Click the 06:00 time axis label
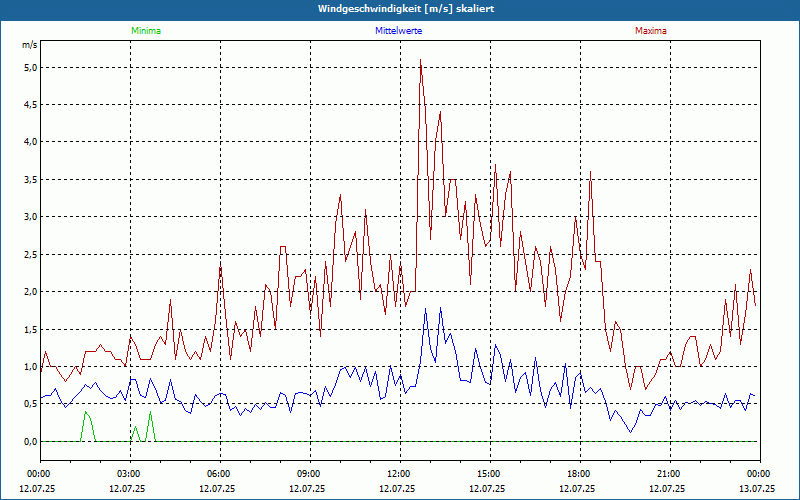The width and height of the screenshot is (800, 500). click(220, 474)
